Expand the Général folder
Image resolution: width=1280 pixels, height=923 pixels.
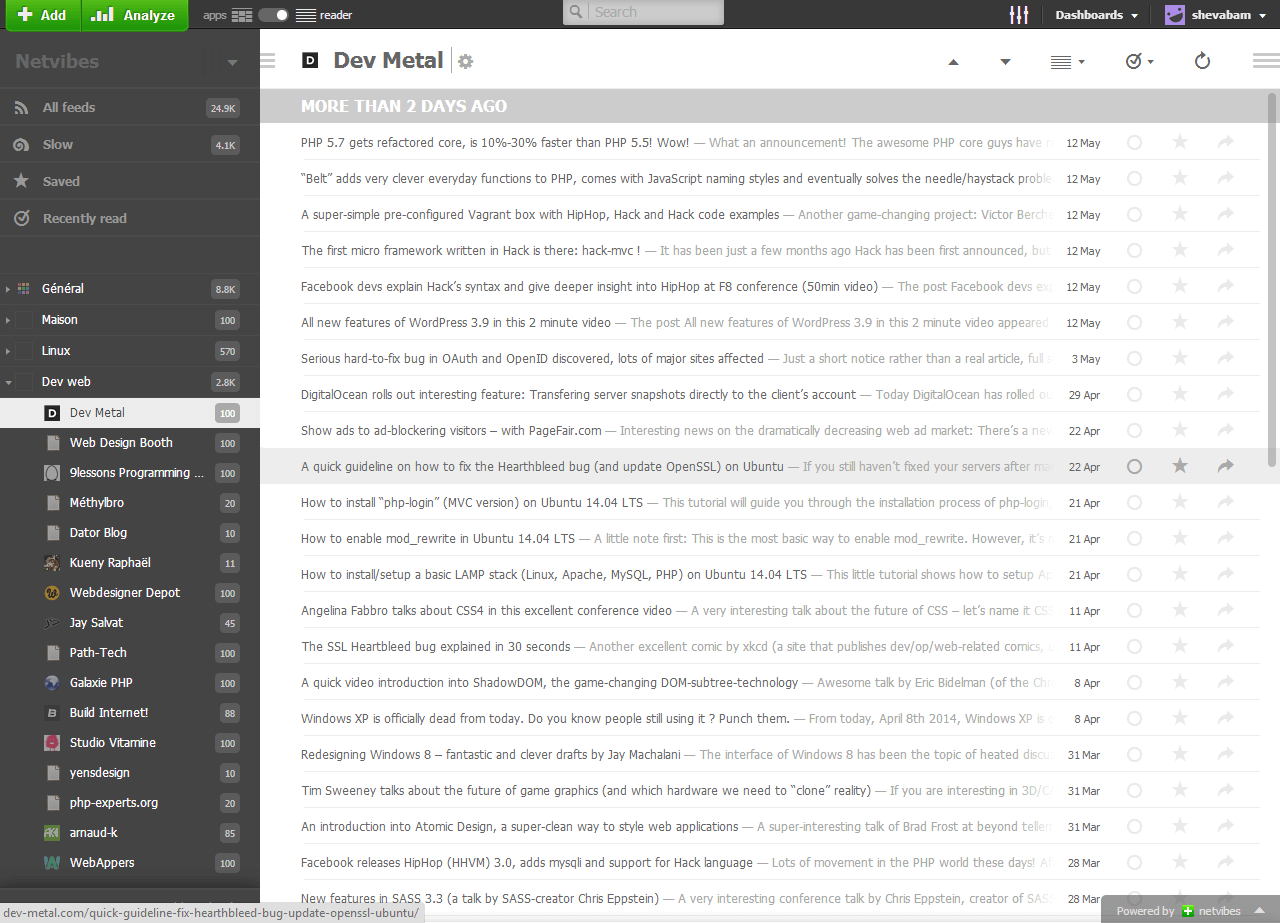pyautogui.click(x=8, y=289)
